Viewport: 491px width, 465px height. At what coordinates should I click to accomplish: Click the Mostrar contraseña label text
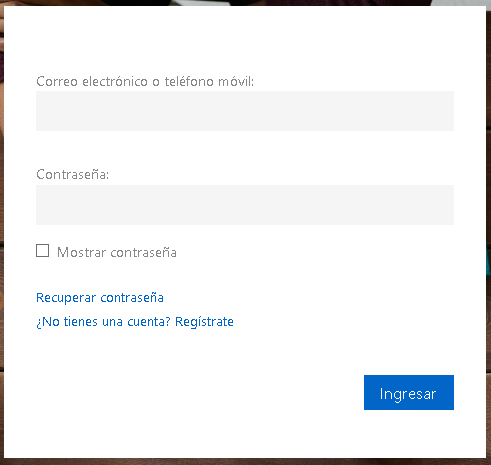[x=117, y=252]
